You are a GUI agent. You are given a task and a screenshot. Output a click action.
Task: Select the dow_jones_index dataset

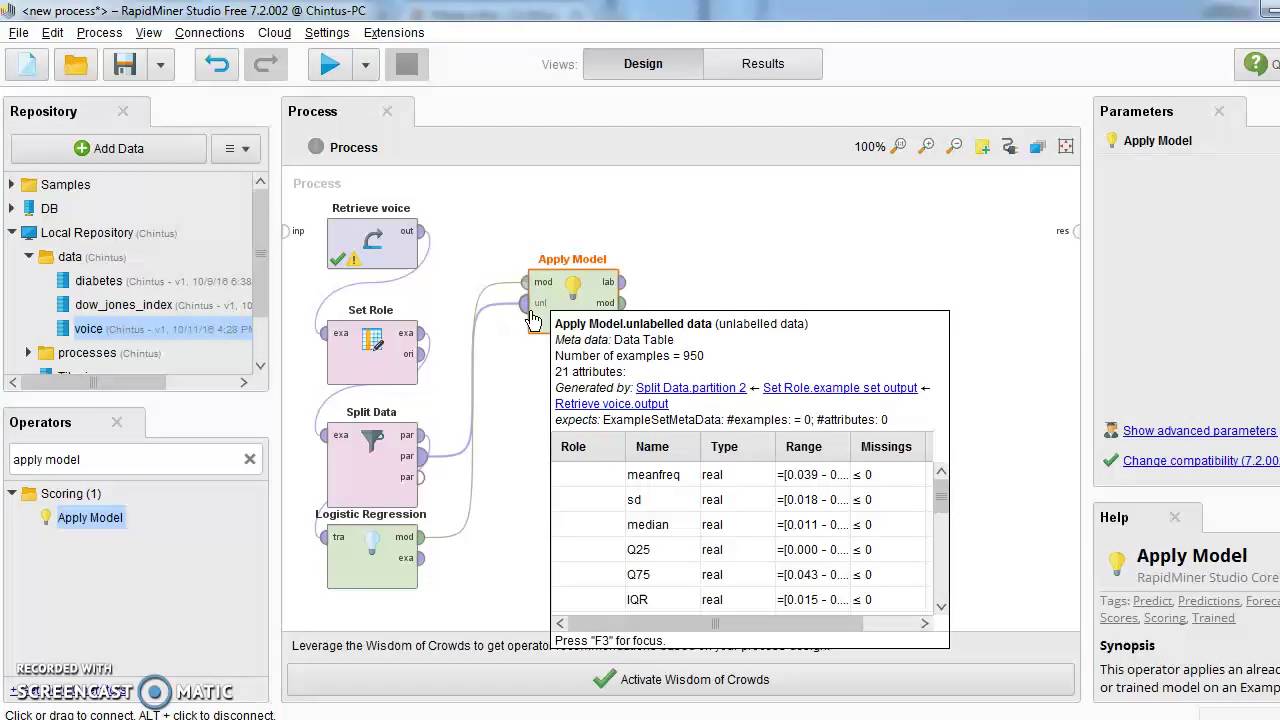click(x=124, y=305)
